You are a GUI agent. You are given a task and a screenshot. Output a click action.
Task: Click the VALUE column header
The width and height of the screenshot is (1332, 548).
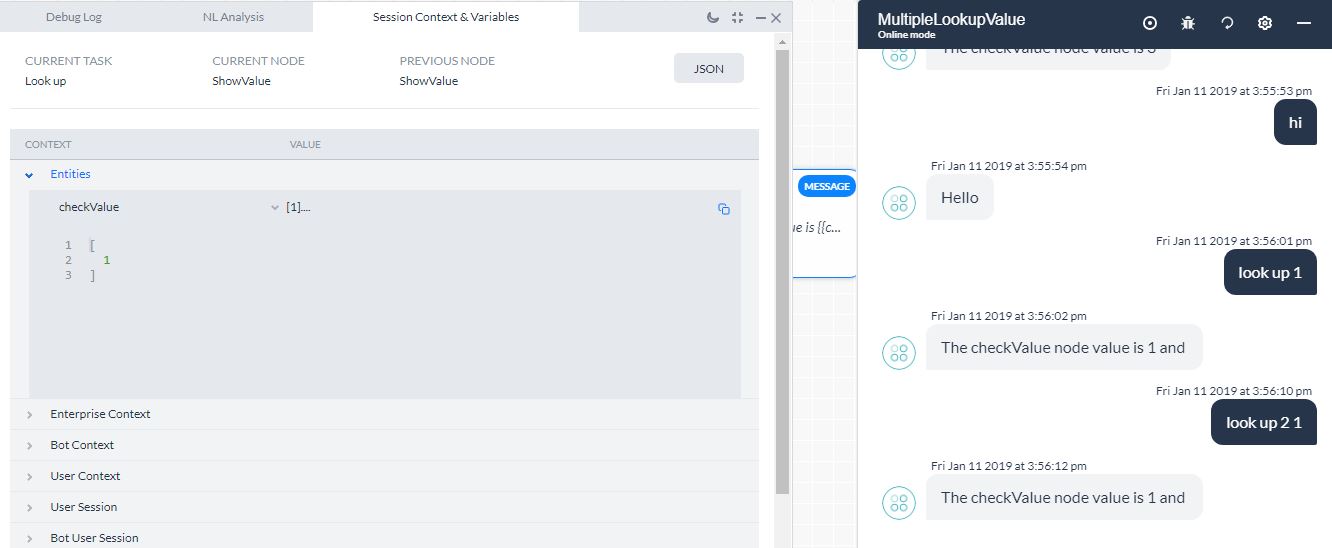[305, 145]
